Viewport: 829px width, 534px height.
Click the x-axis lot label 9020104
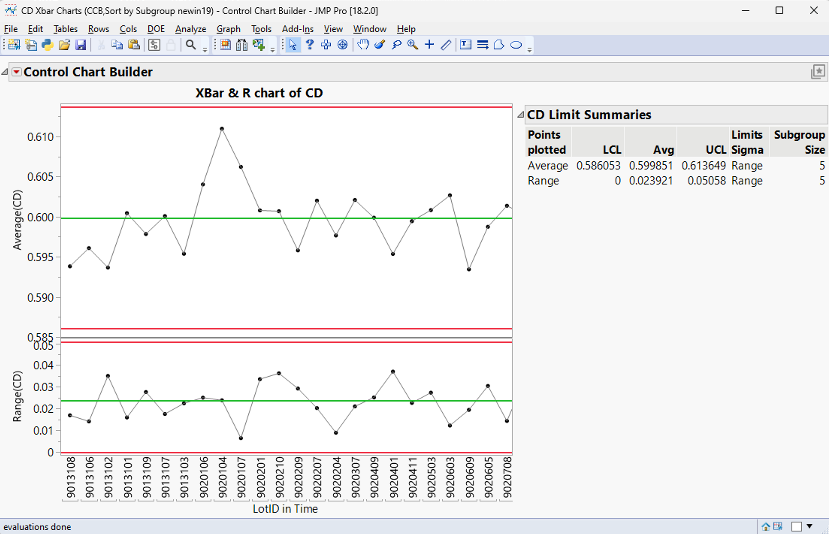tap(222, 478)
